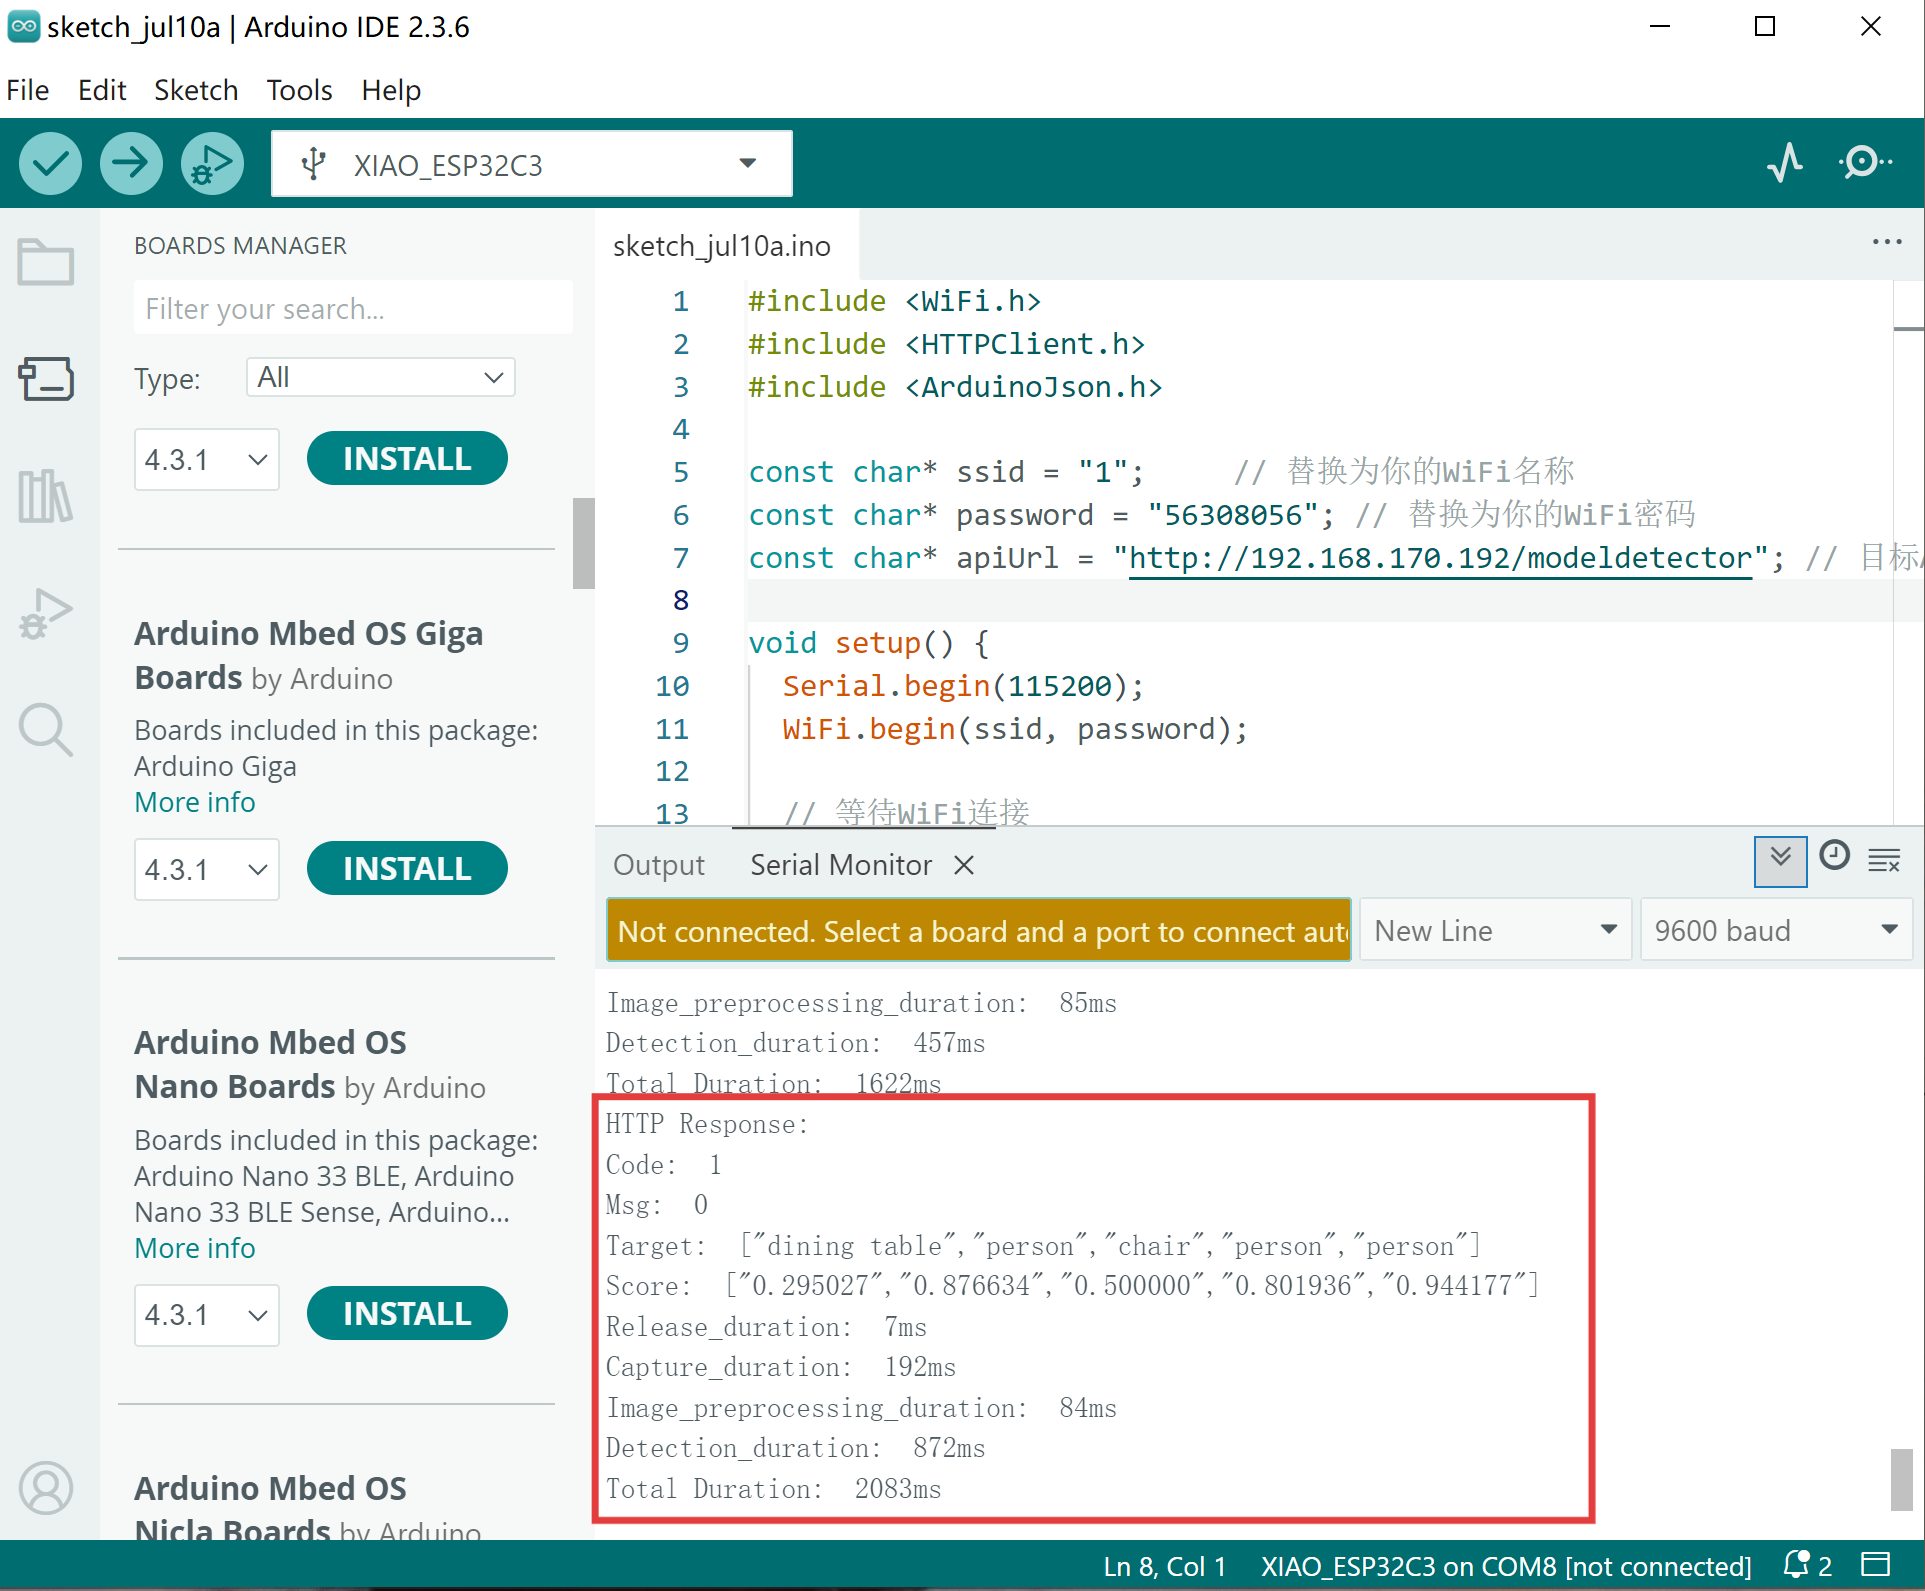Image resolution: width=1925 pixels, height=1591 pixels.
Task: Click the Ln 8, Col 1 status indicator
Action: (x=1165, y=1566)
